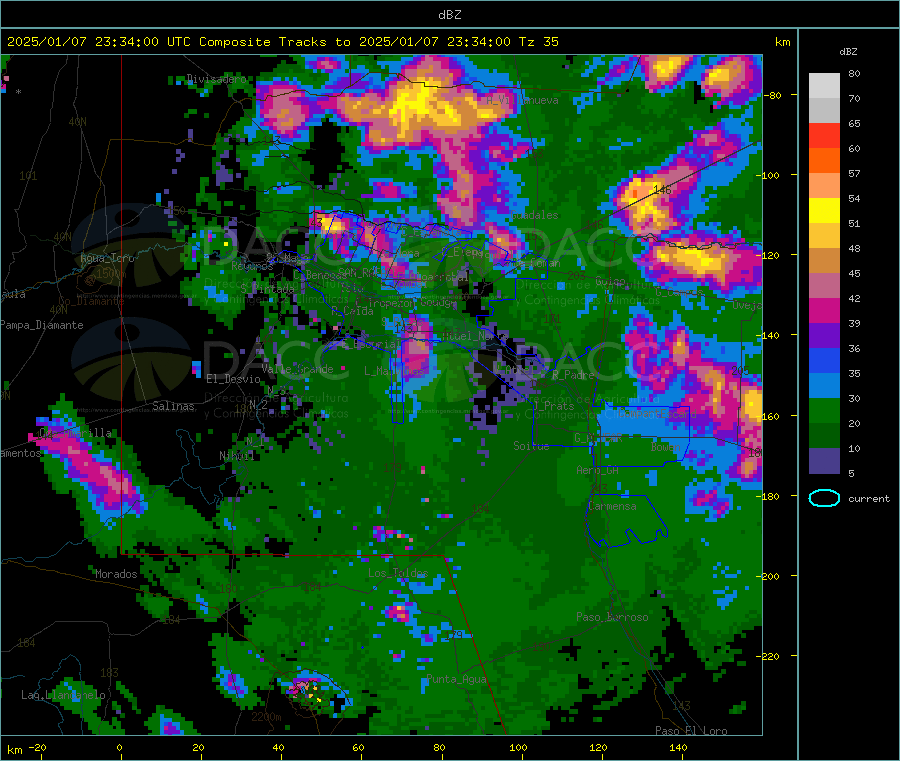
Task: Click the y-axis '-220' km tick label
Action: 769,657
